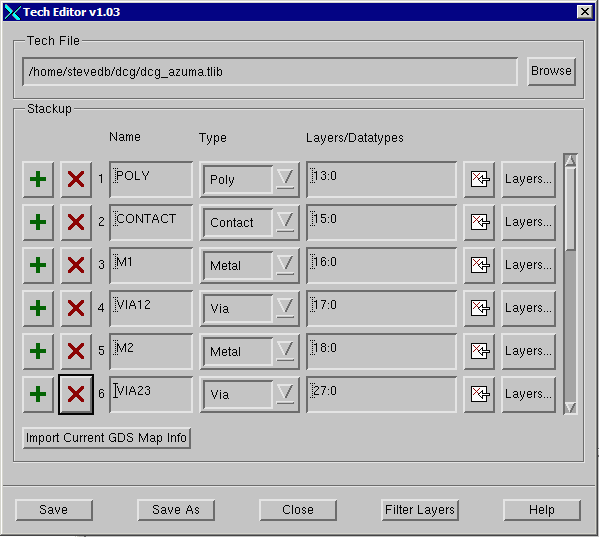Edit the 27:0 layers field

pyautogui.click(x=382, y=394)
